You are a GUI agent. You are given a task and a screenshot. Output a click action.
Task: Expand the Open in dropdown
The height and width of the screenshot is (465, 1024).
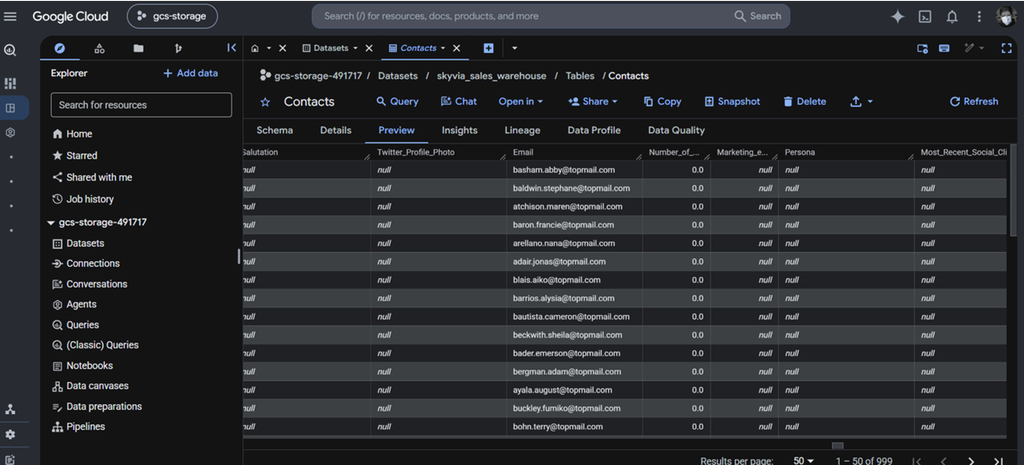click(x=520, y=102)
